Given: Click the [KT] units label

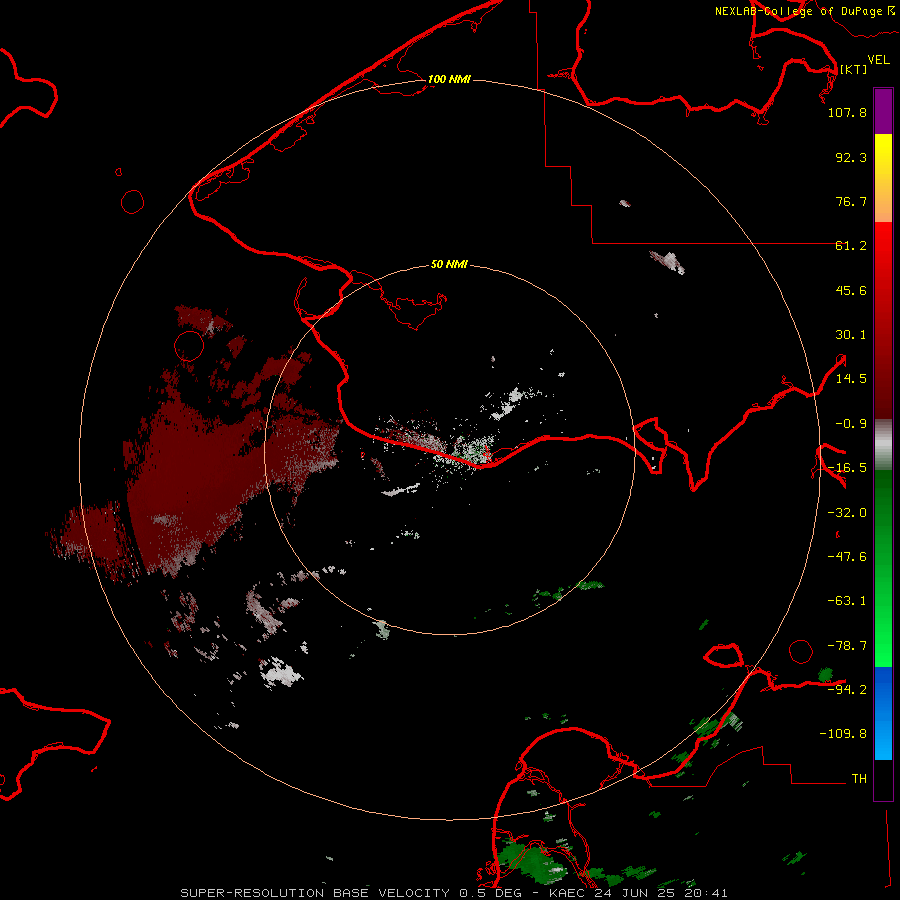Looking at the screenshot, I should (853, 69).
